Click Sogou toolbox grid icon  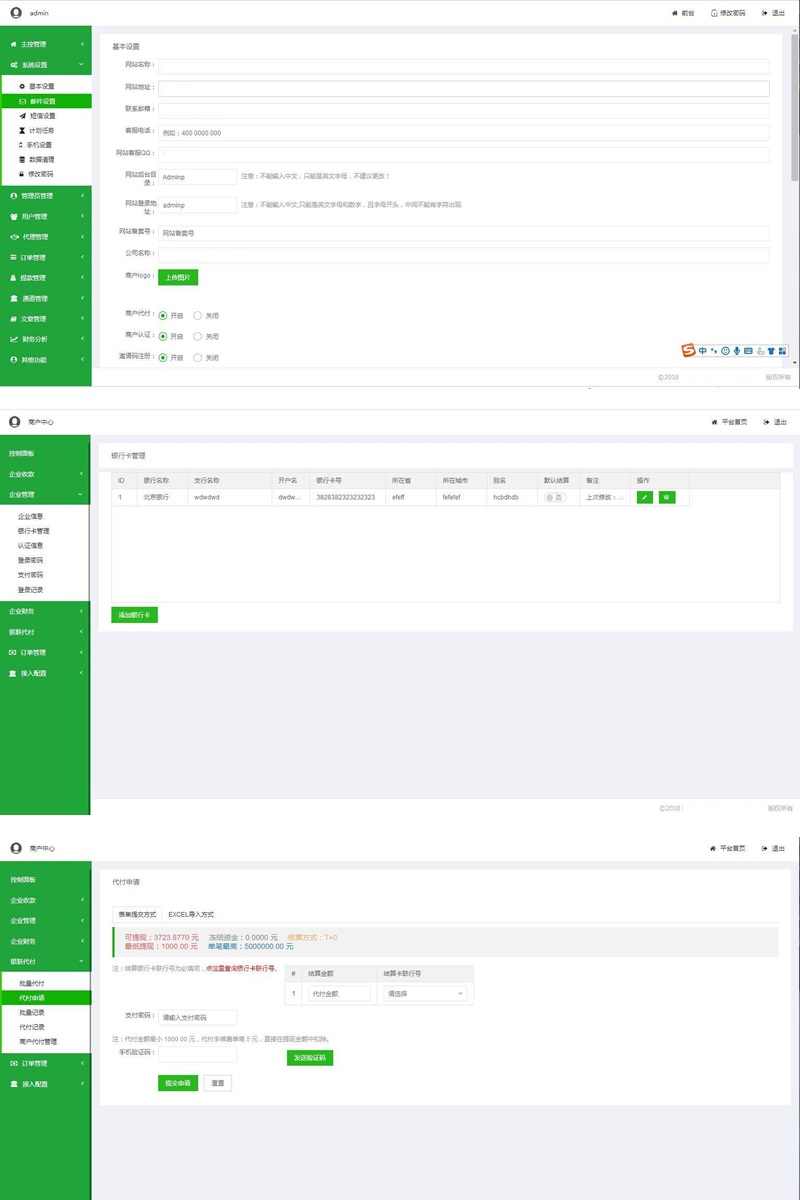(x=782, y=351)
